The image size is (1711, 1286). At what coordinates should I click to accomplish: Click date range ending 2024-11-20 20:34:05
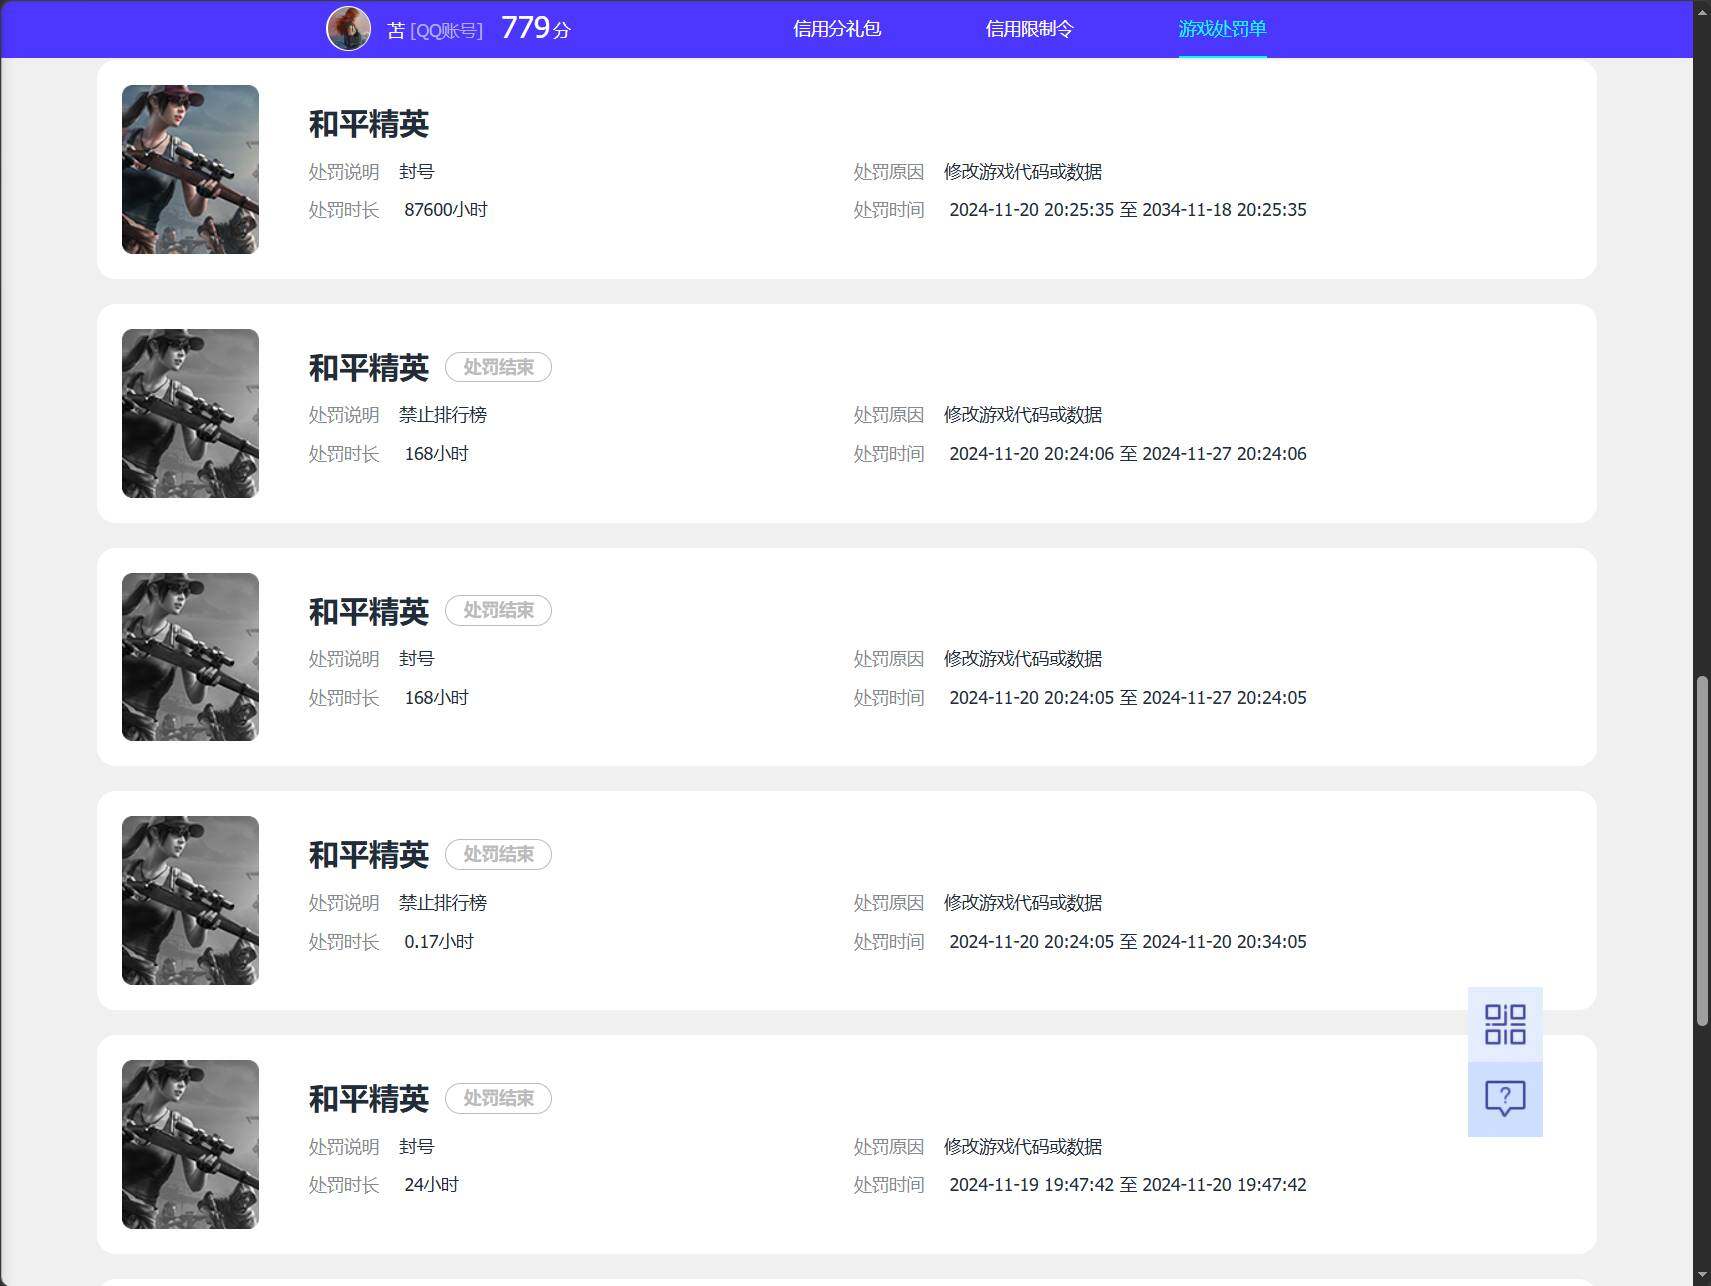point(1128,942)
